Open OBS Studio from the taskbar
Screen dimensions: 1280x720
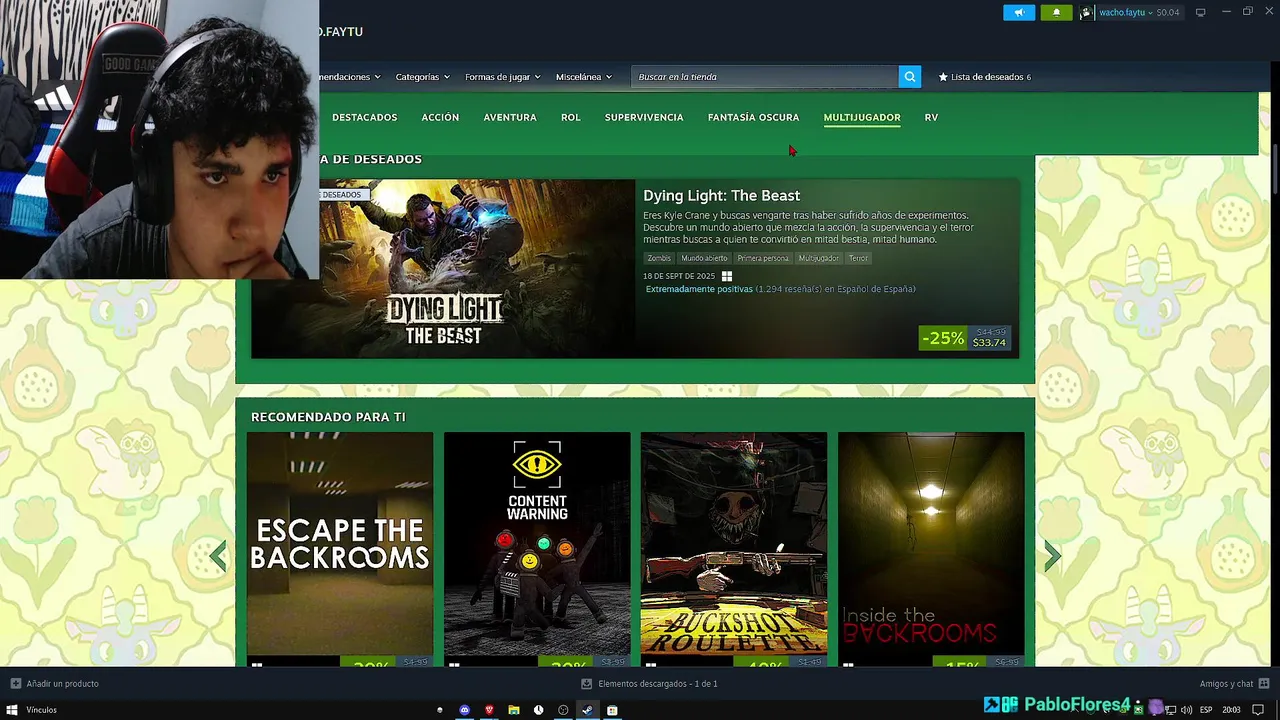point(563,710)
